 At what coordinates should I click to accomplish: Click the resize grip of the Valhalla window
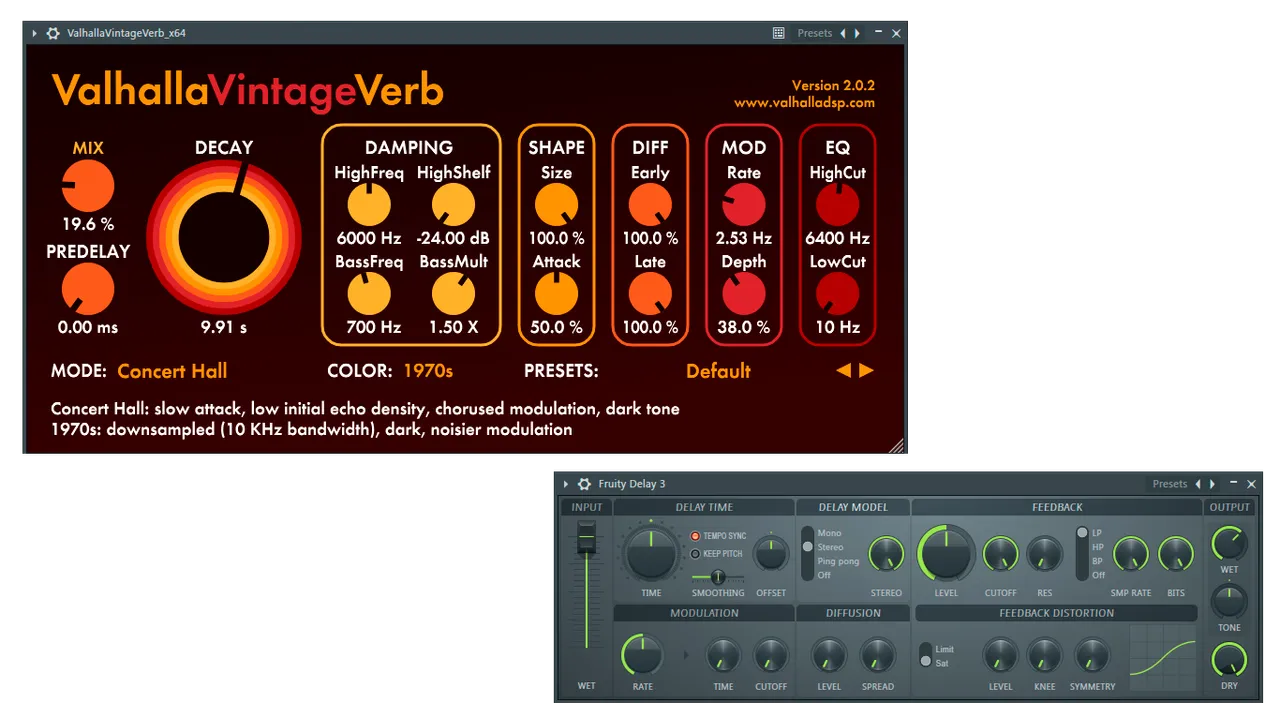(x=897, y=445)
